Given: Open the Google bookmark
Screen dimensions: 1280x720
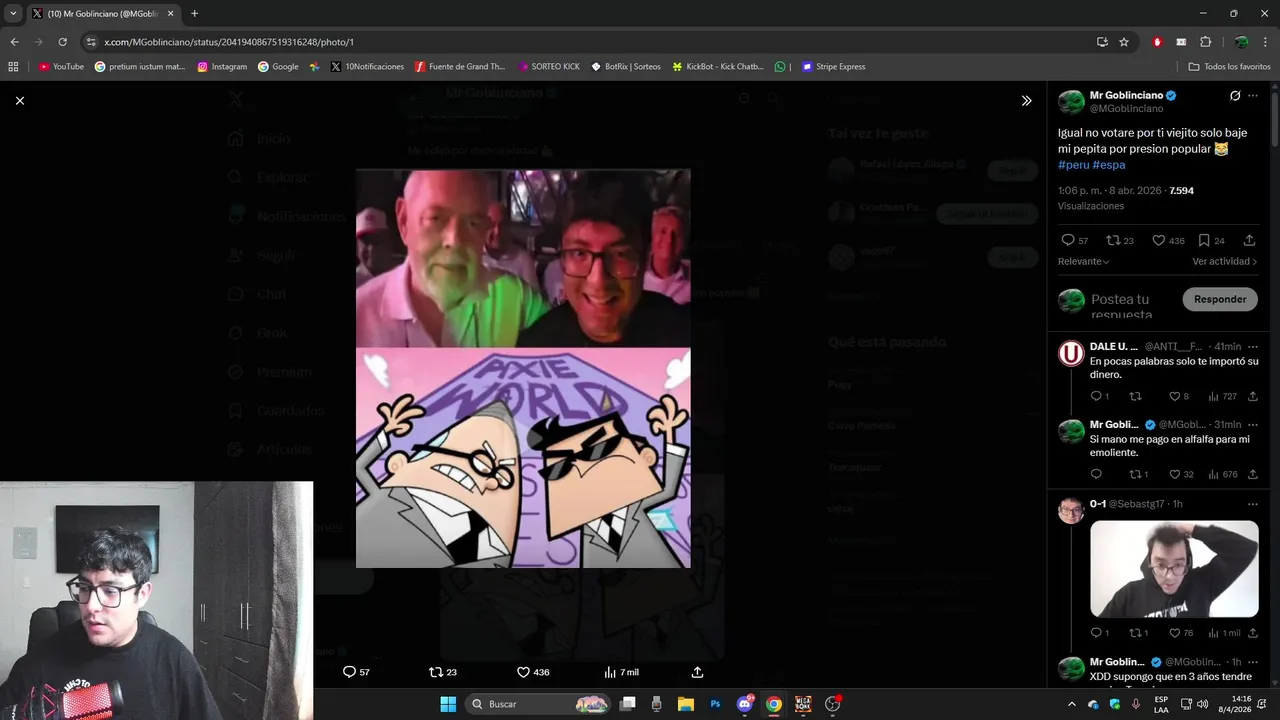Looking at the screenshot, I should [278, 67].
